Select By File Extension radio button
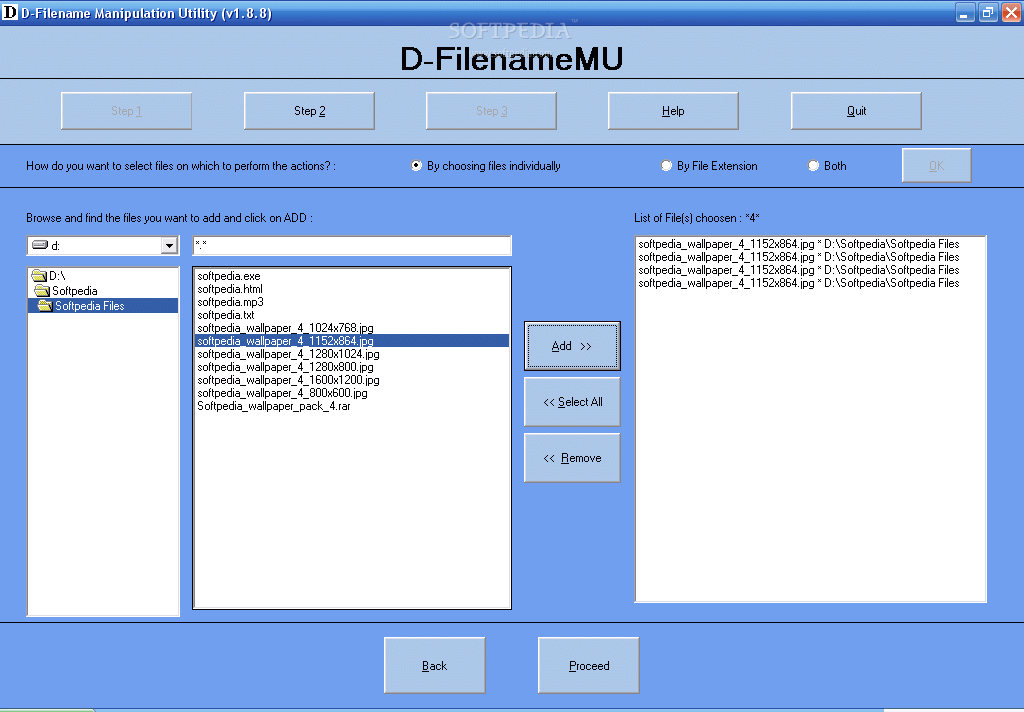Screen dimensions: 1024x712 tap(666, 166)
